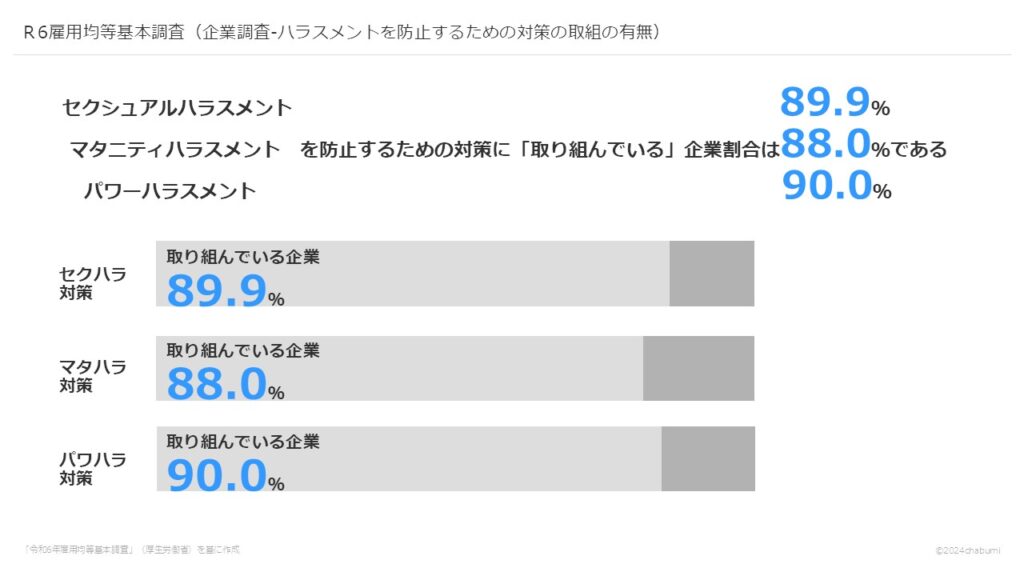Select the セクシュアルハラスメント heading text
Screen dimensions: 1024x576
[x=177, y=108]
